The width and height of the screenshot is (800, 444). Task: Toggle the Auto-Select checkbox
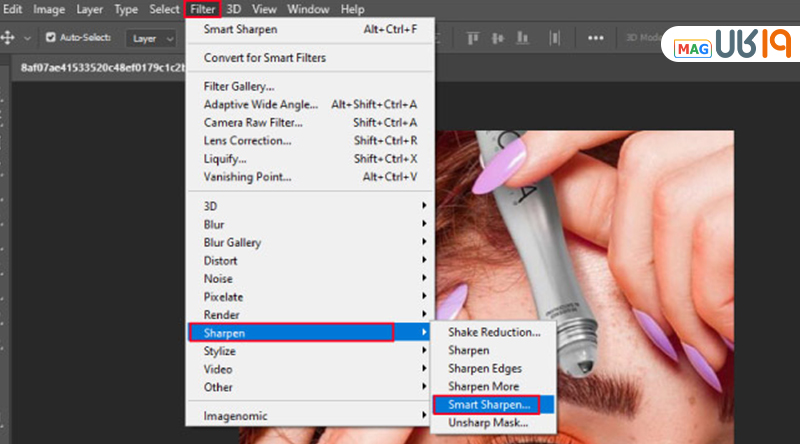tap(51, 38)
